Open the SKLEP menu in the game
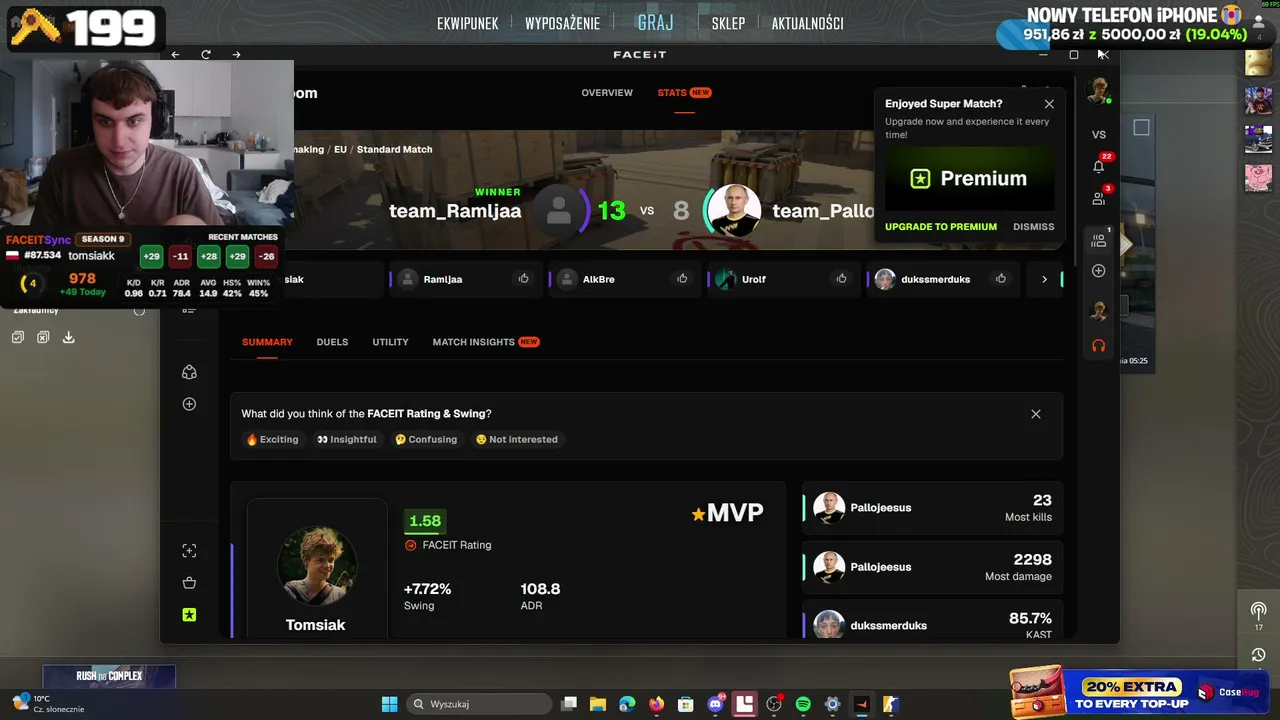Image resolution: width=1280 pixels, height=720 pixels. (728, 24)
